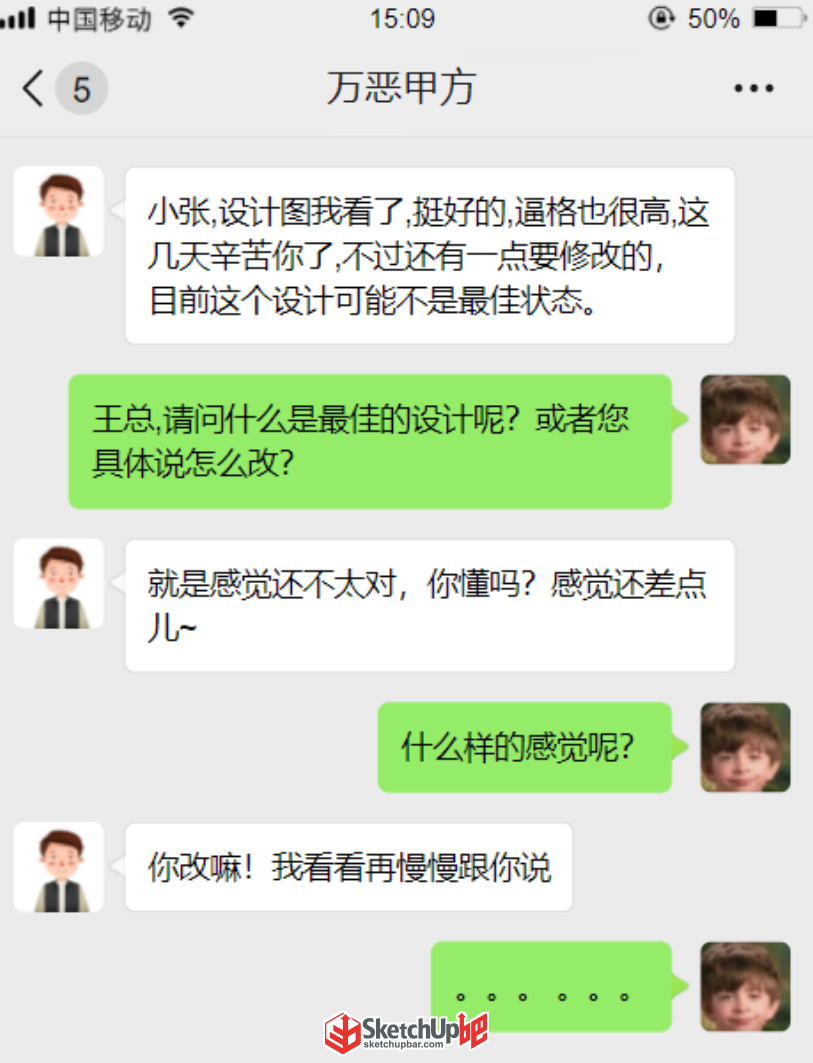813x1063 pixels.
Task: Tap the white bubble 你改嘛!我看看再慢慢跟你说
Action: pos(349,867)
